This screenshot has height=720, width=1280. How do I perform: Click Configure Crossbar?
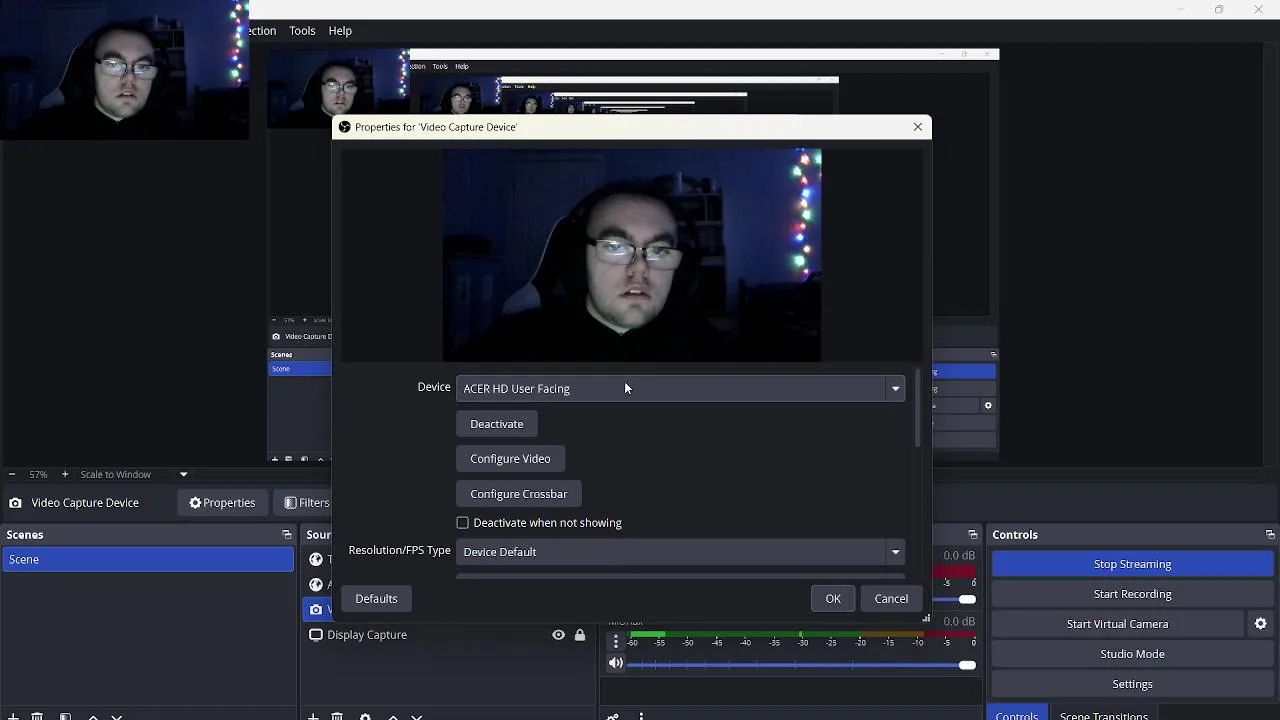coord(518,494)
